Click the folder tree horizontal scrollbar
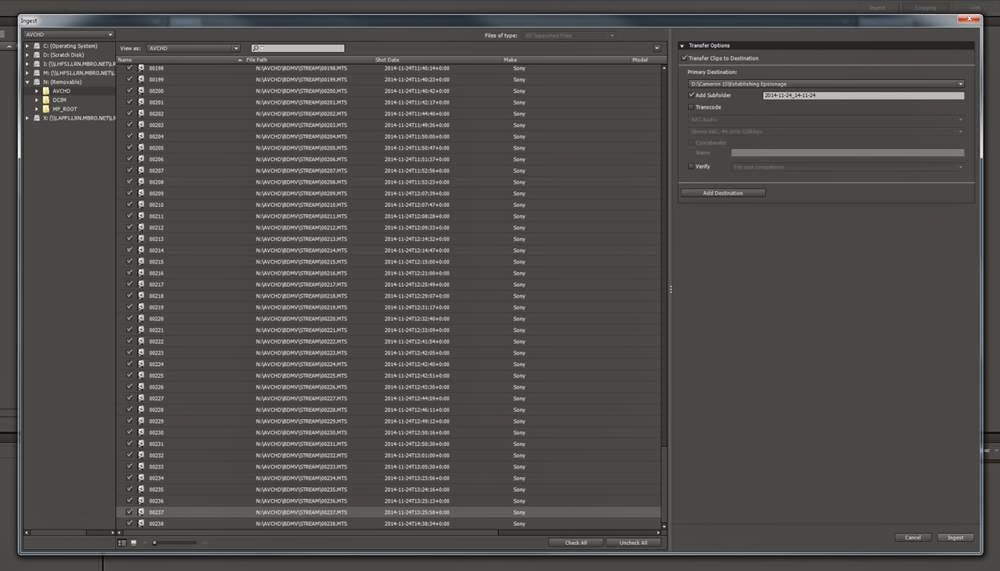 tap(70, 532)
